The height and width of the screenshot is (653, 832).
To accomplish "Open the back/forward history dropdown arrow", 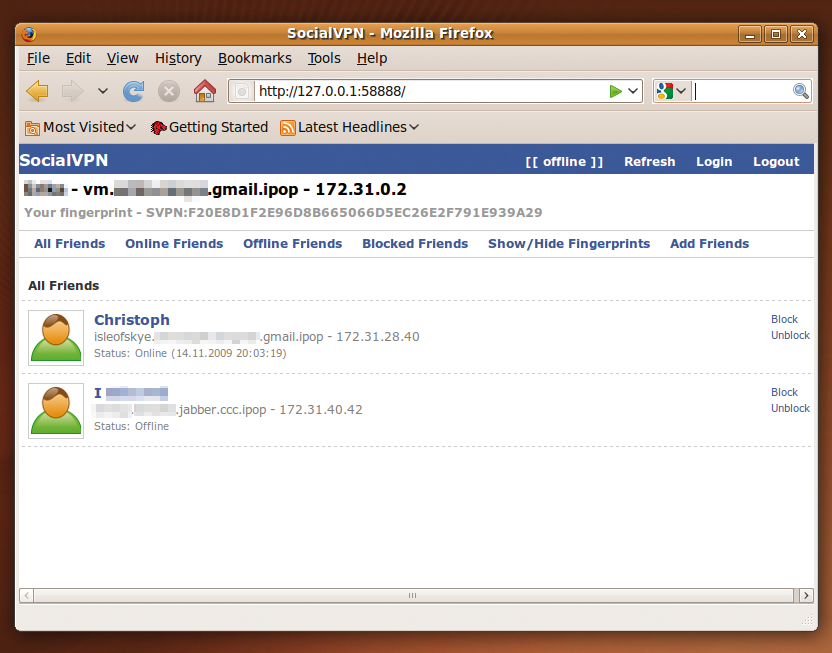I will (x=103, y=91).
